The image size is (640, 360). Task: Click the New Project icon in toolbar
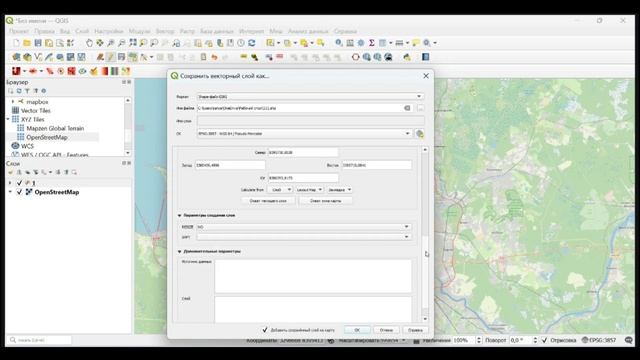(16, 43)
